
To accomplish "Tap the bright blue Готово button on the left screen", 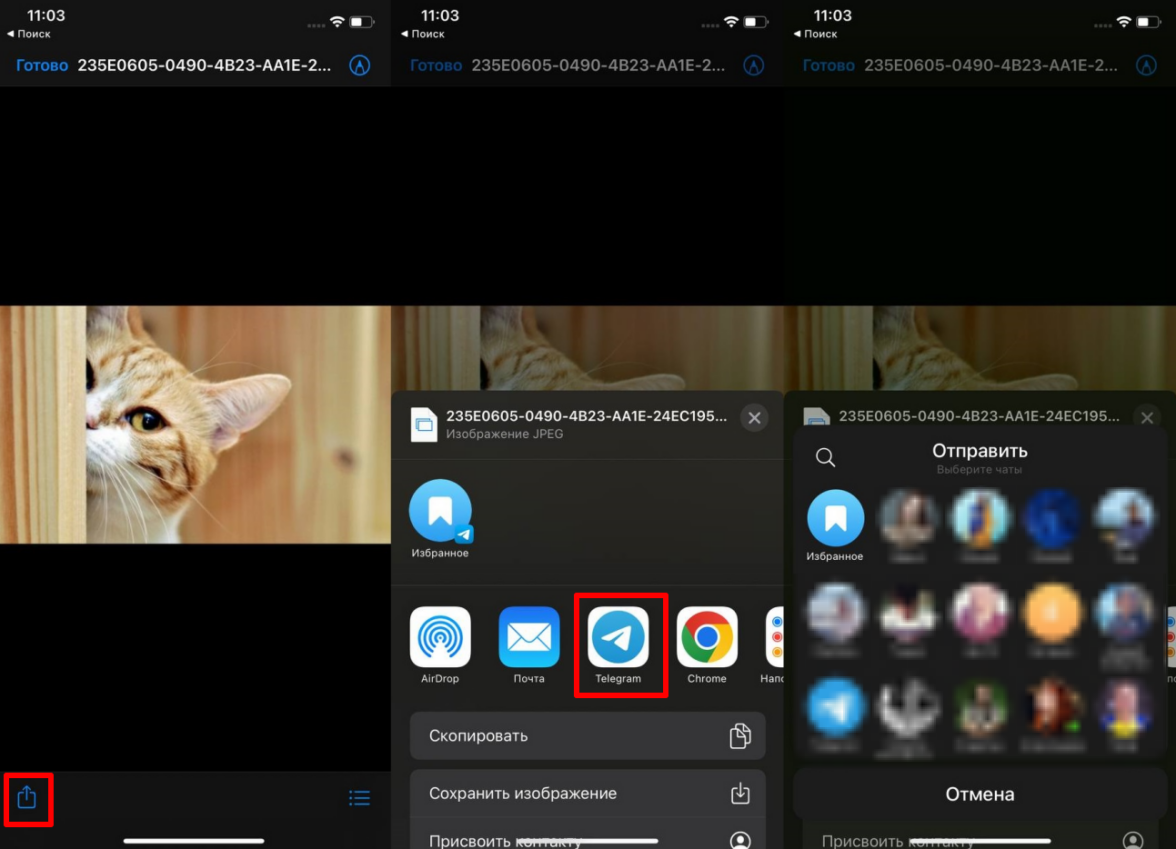I will [42, 65].
